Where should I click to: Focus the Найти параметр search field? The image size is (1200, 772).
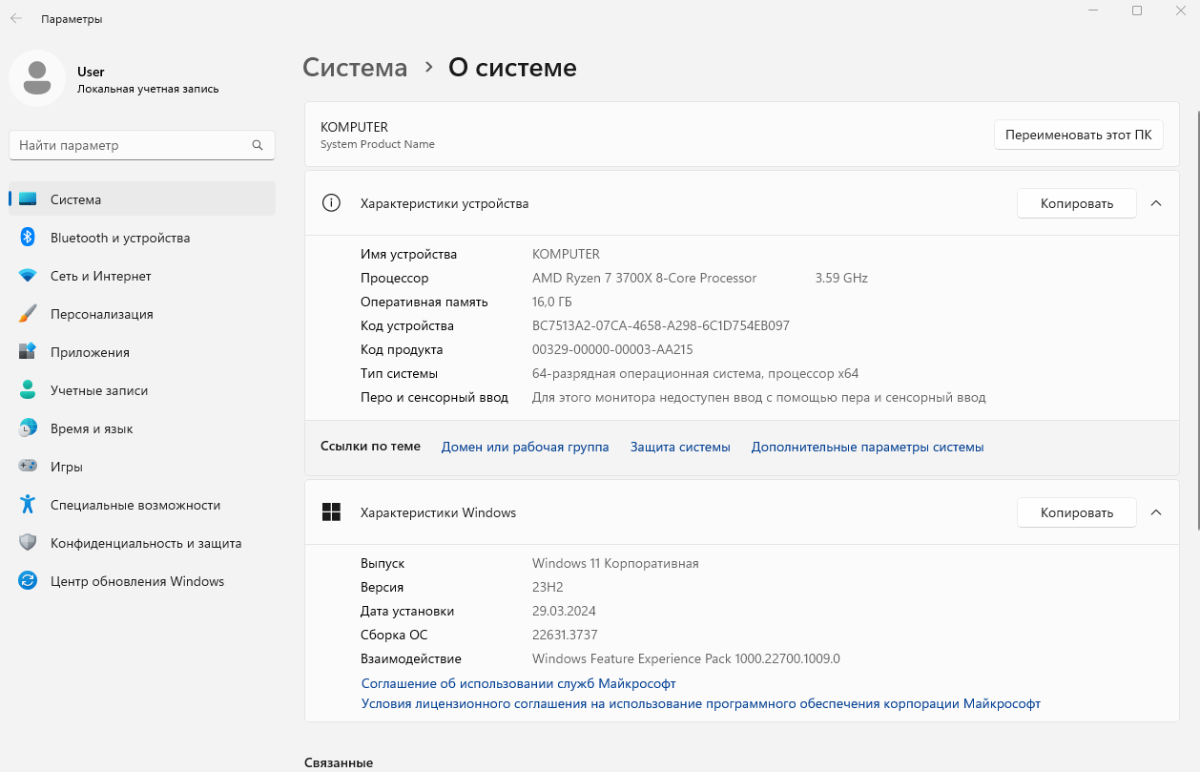click(x=142, y=145)
